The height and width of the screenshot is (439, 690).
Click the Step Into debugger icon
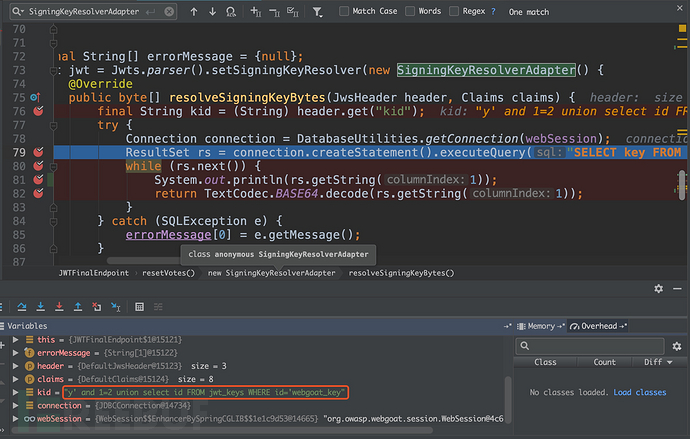[41, 307]
